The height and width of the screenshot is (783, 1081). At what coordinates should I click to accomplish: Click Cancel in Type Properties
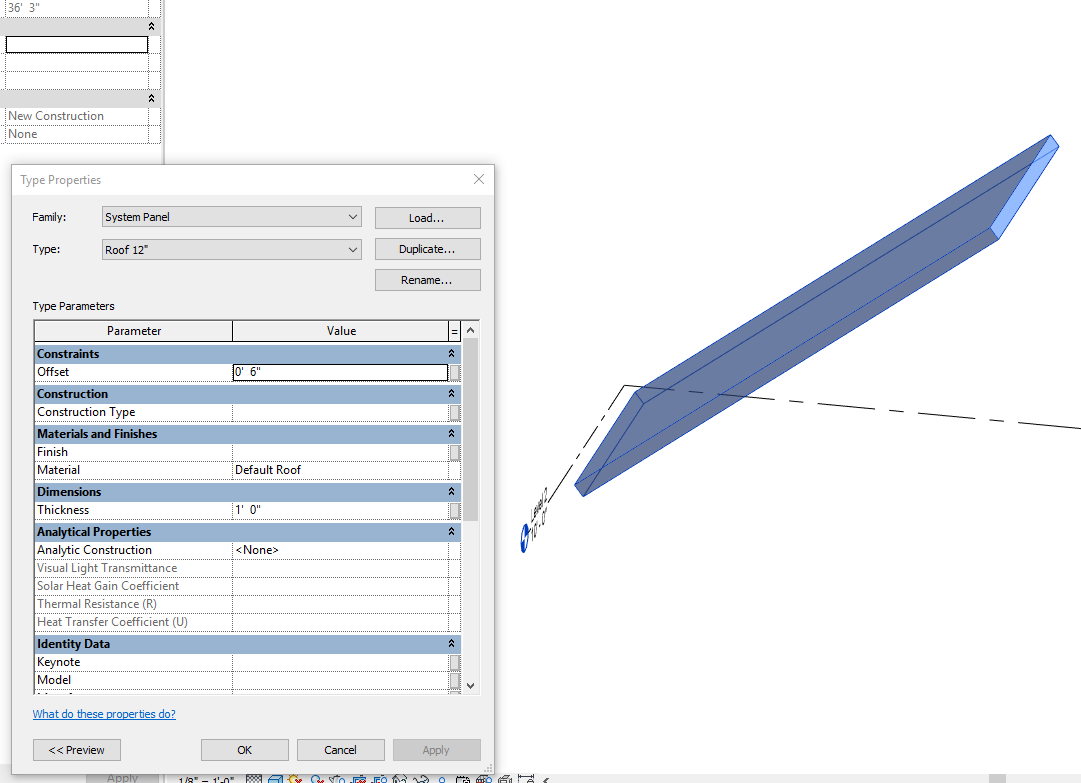click(341, 750)
